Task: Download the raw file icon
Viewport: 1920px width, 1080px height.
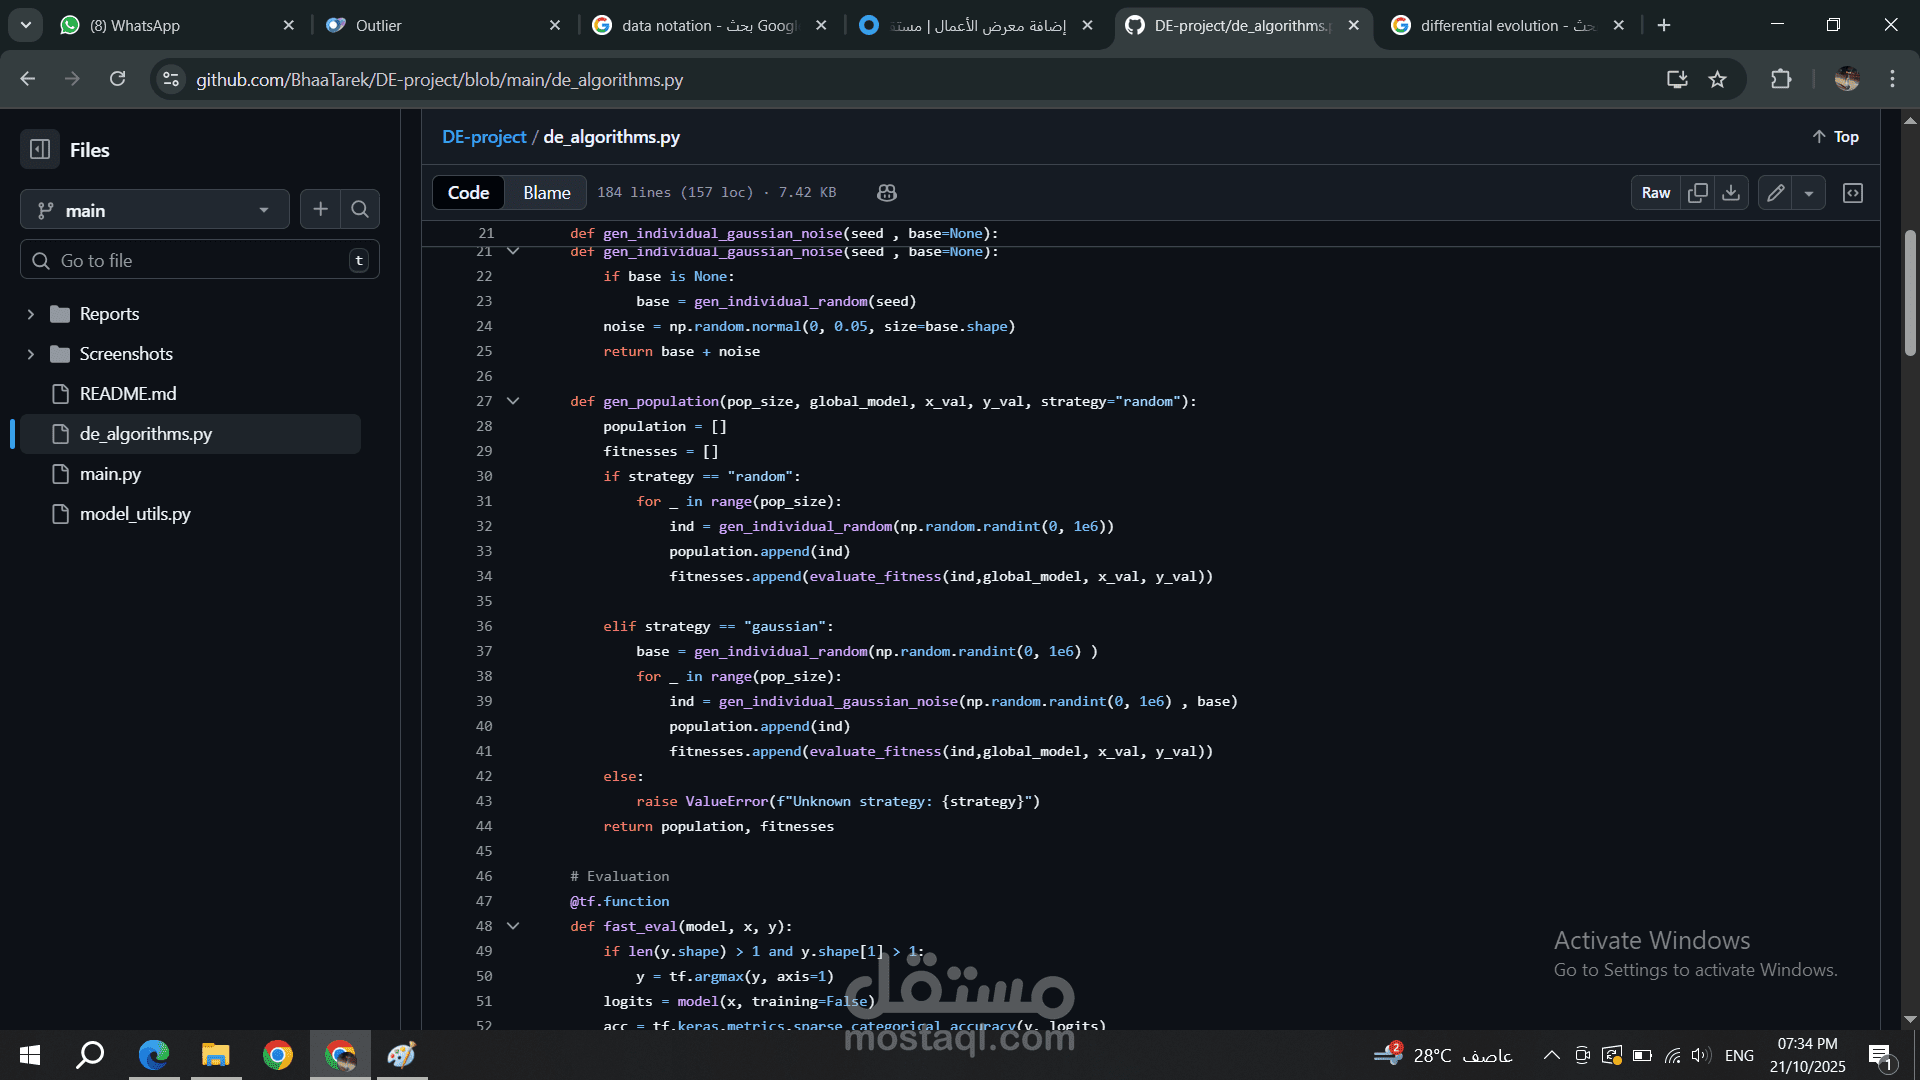Action: (x=1731, y=193)
